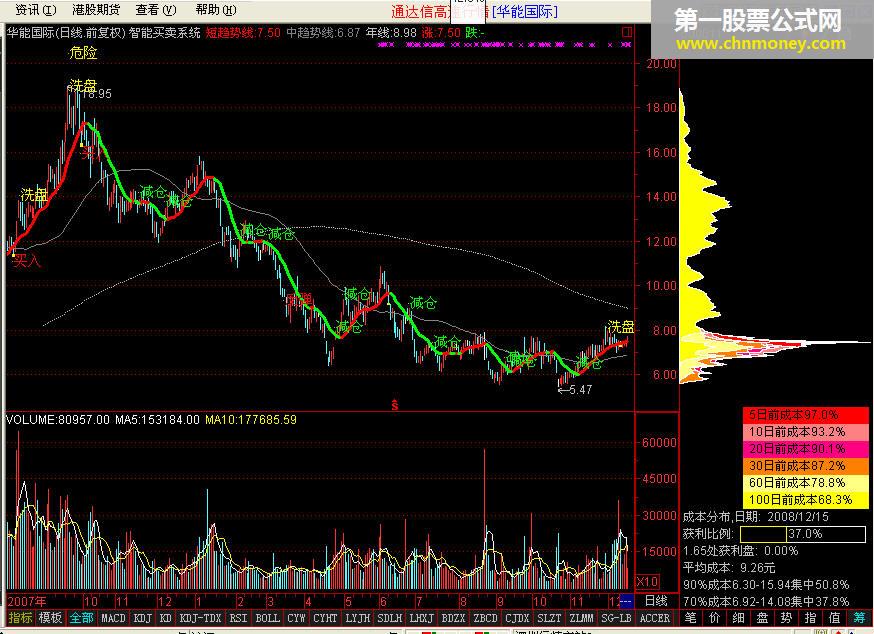Viewport: 874px width, 634px height.
Task: Click the 平均成本: 9.26元 text
Action: pyautogui.click(x=729, y=568)
